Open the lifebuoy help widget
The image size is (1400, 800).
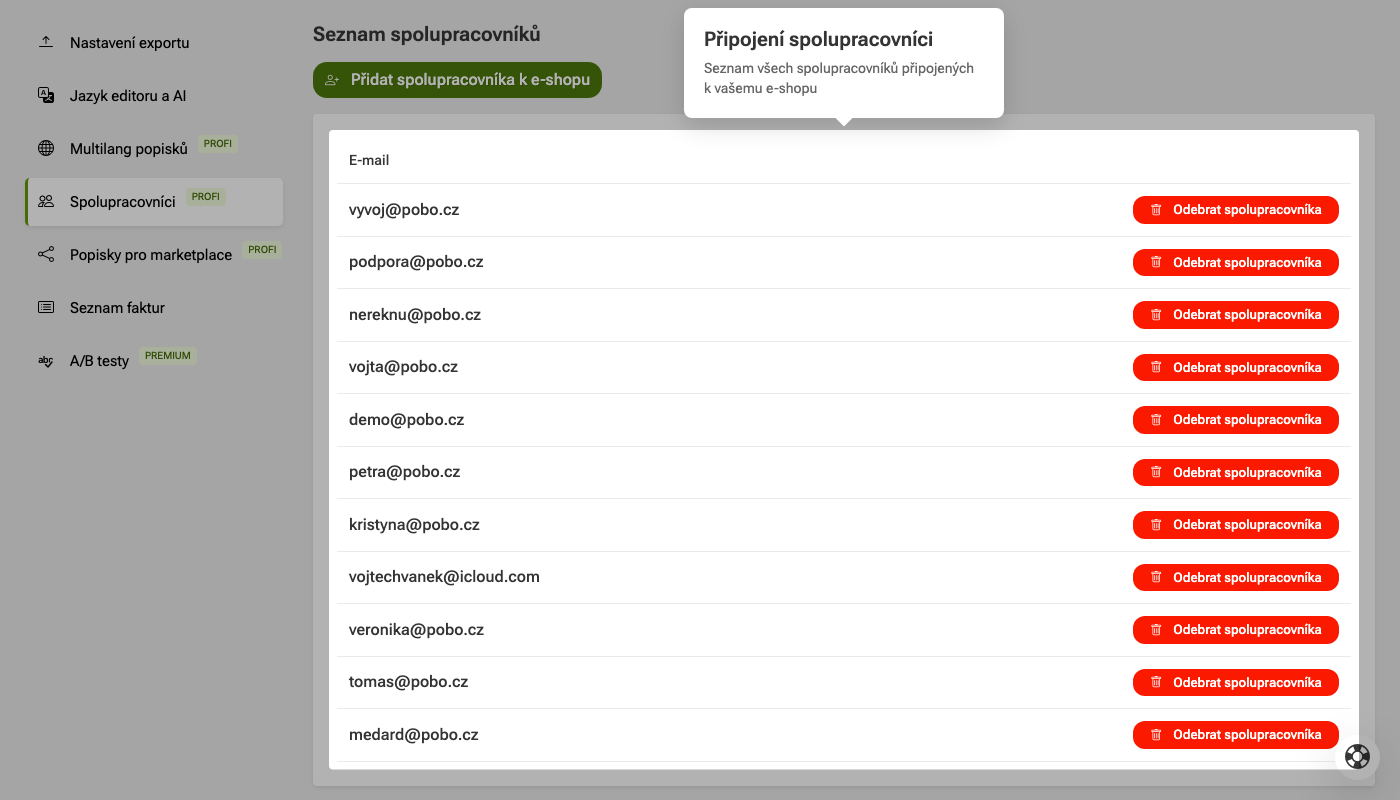pyautogui.click(x=1357, y=756)
